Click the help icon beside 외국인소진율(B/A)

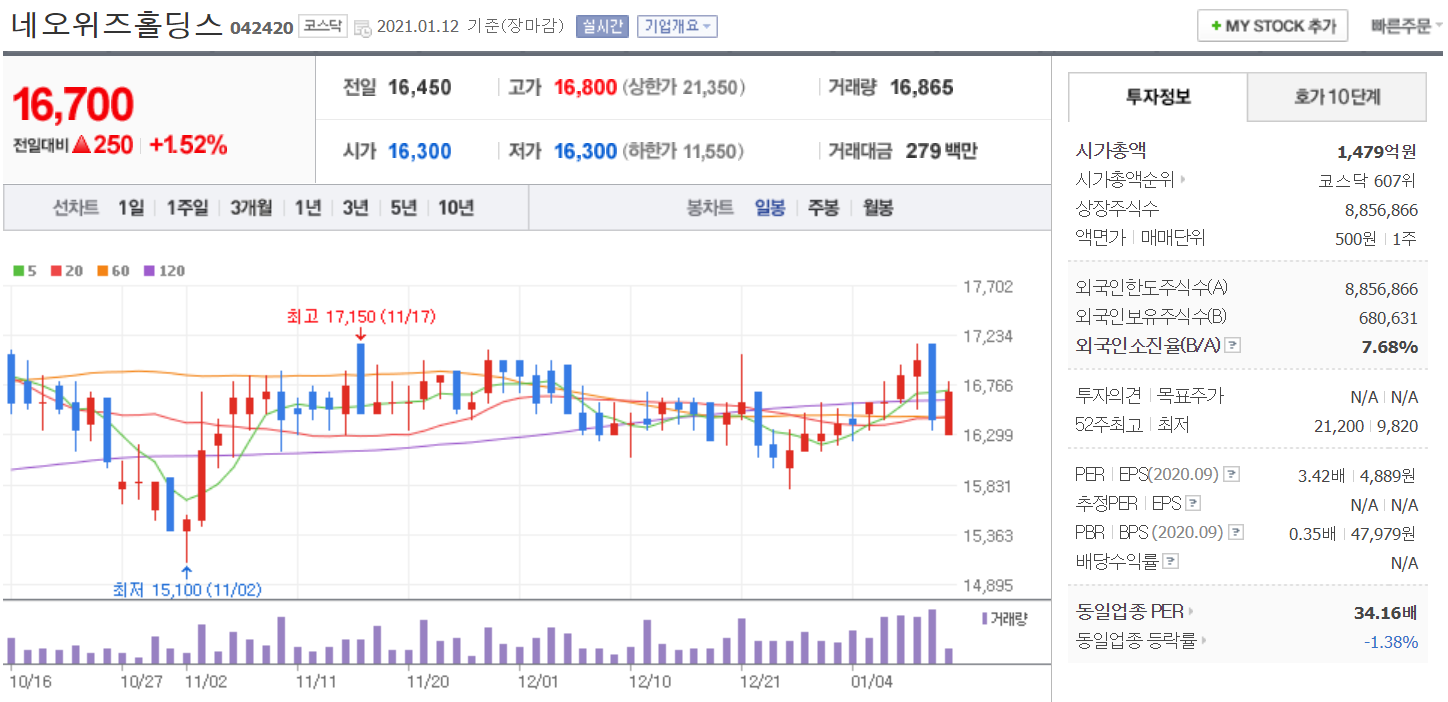1233,346
